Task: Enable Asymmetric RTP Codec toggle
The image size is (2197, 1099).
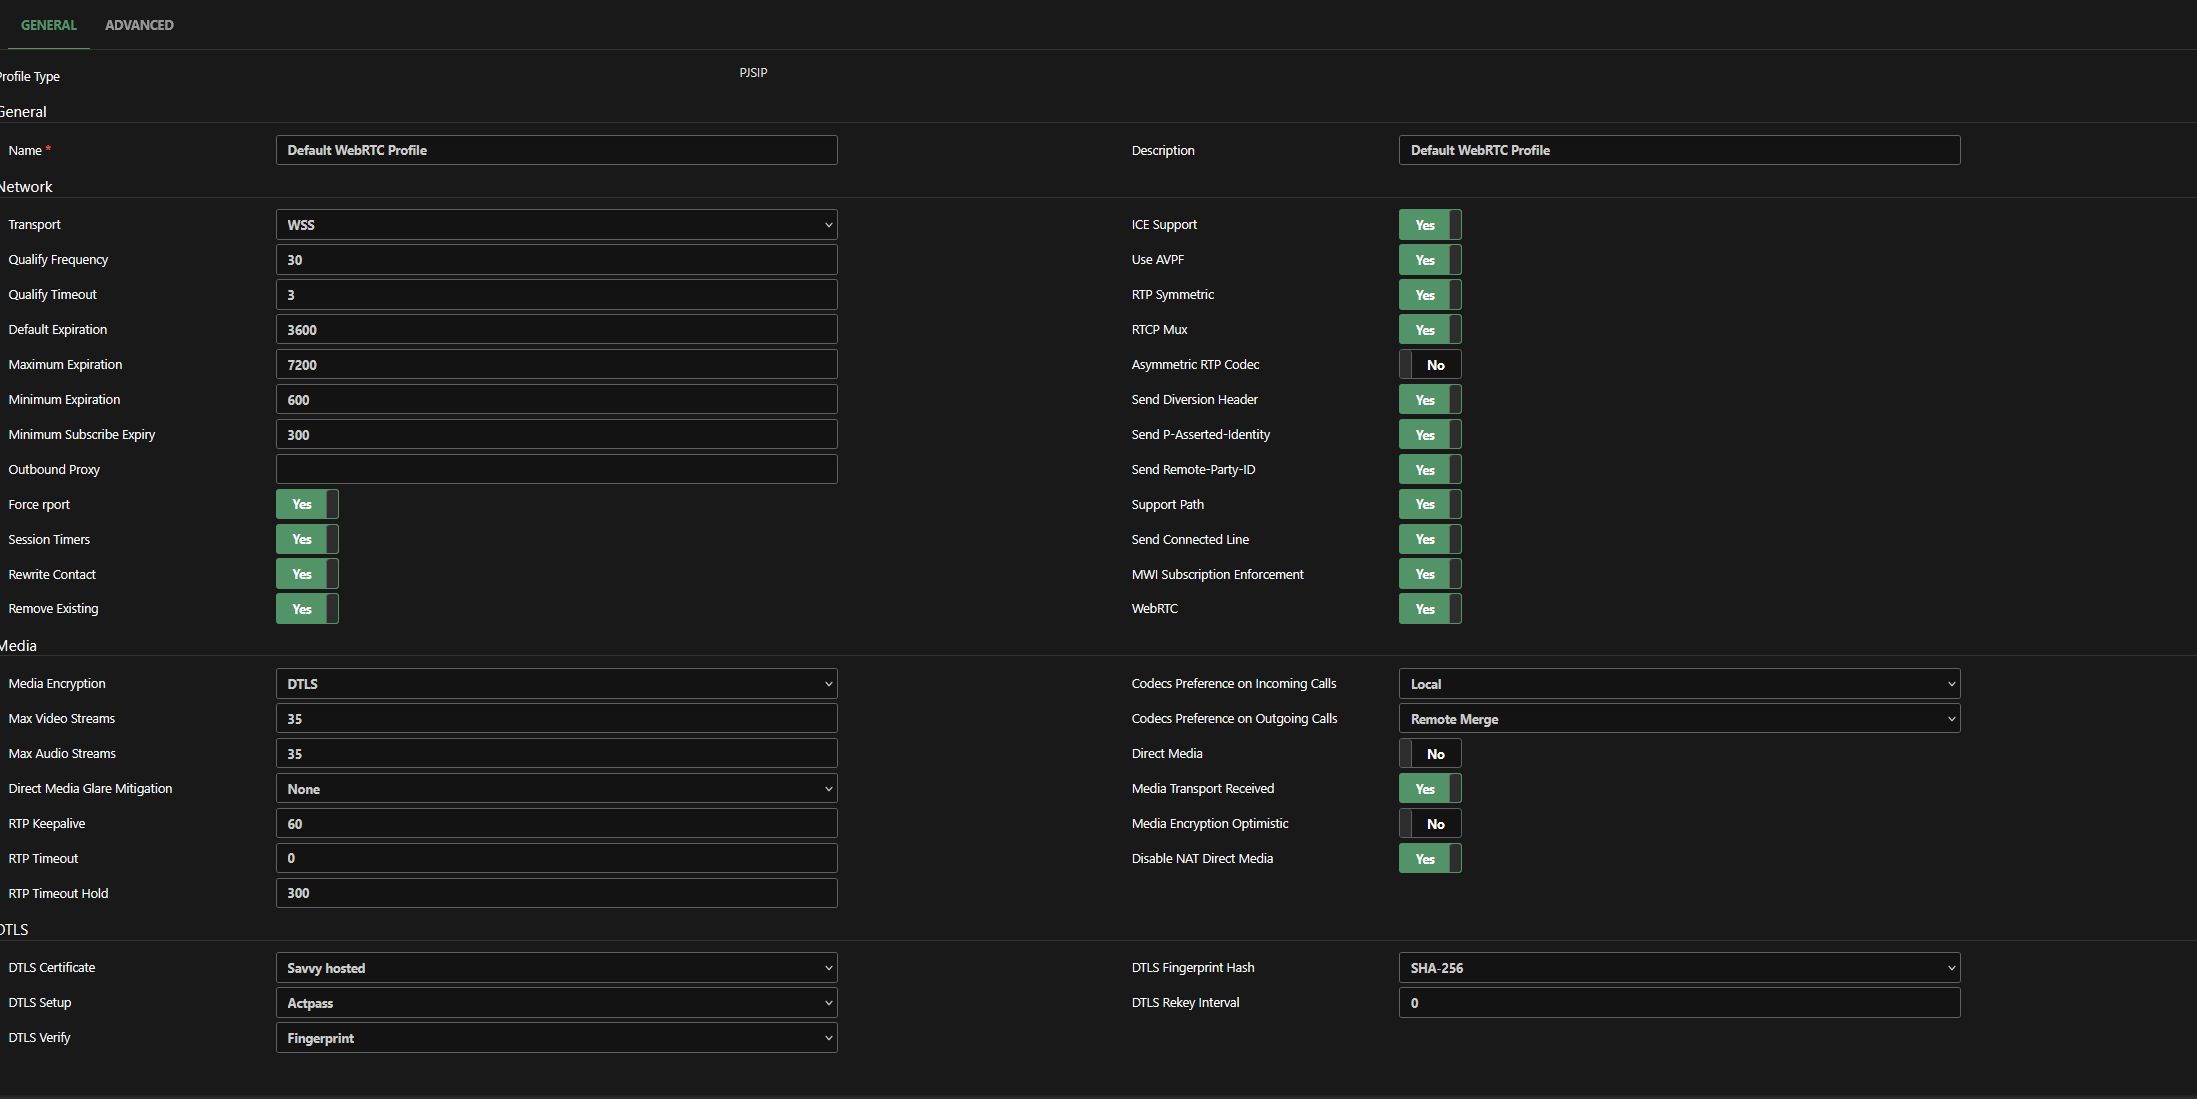Action: (x=1430, y=365)
